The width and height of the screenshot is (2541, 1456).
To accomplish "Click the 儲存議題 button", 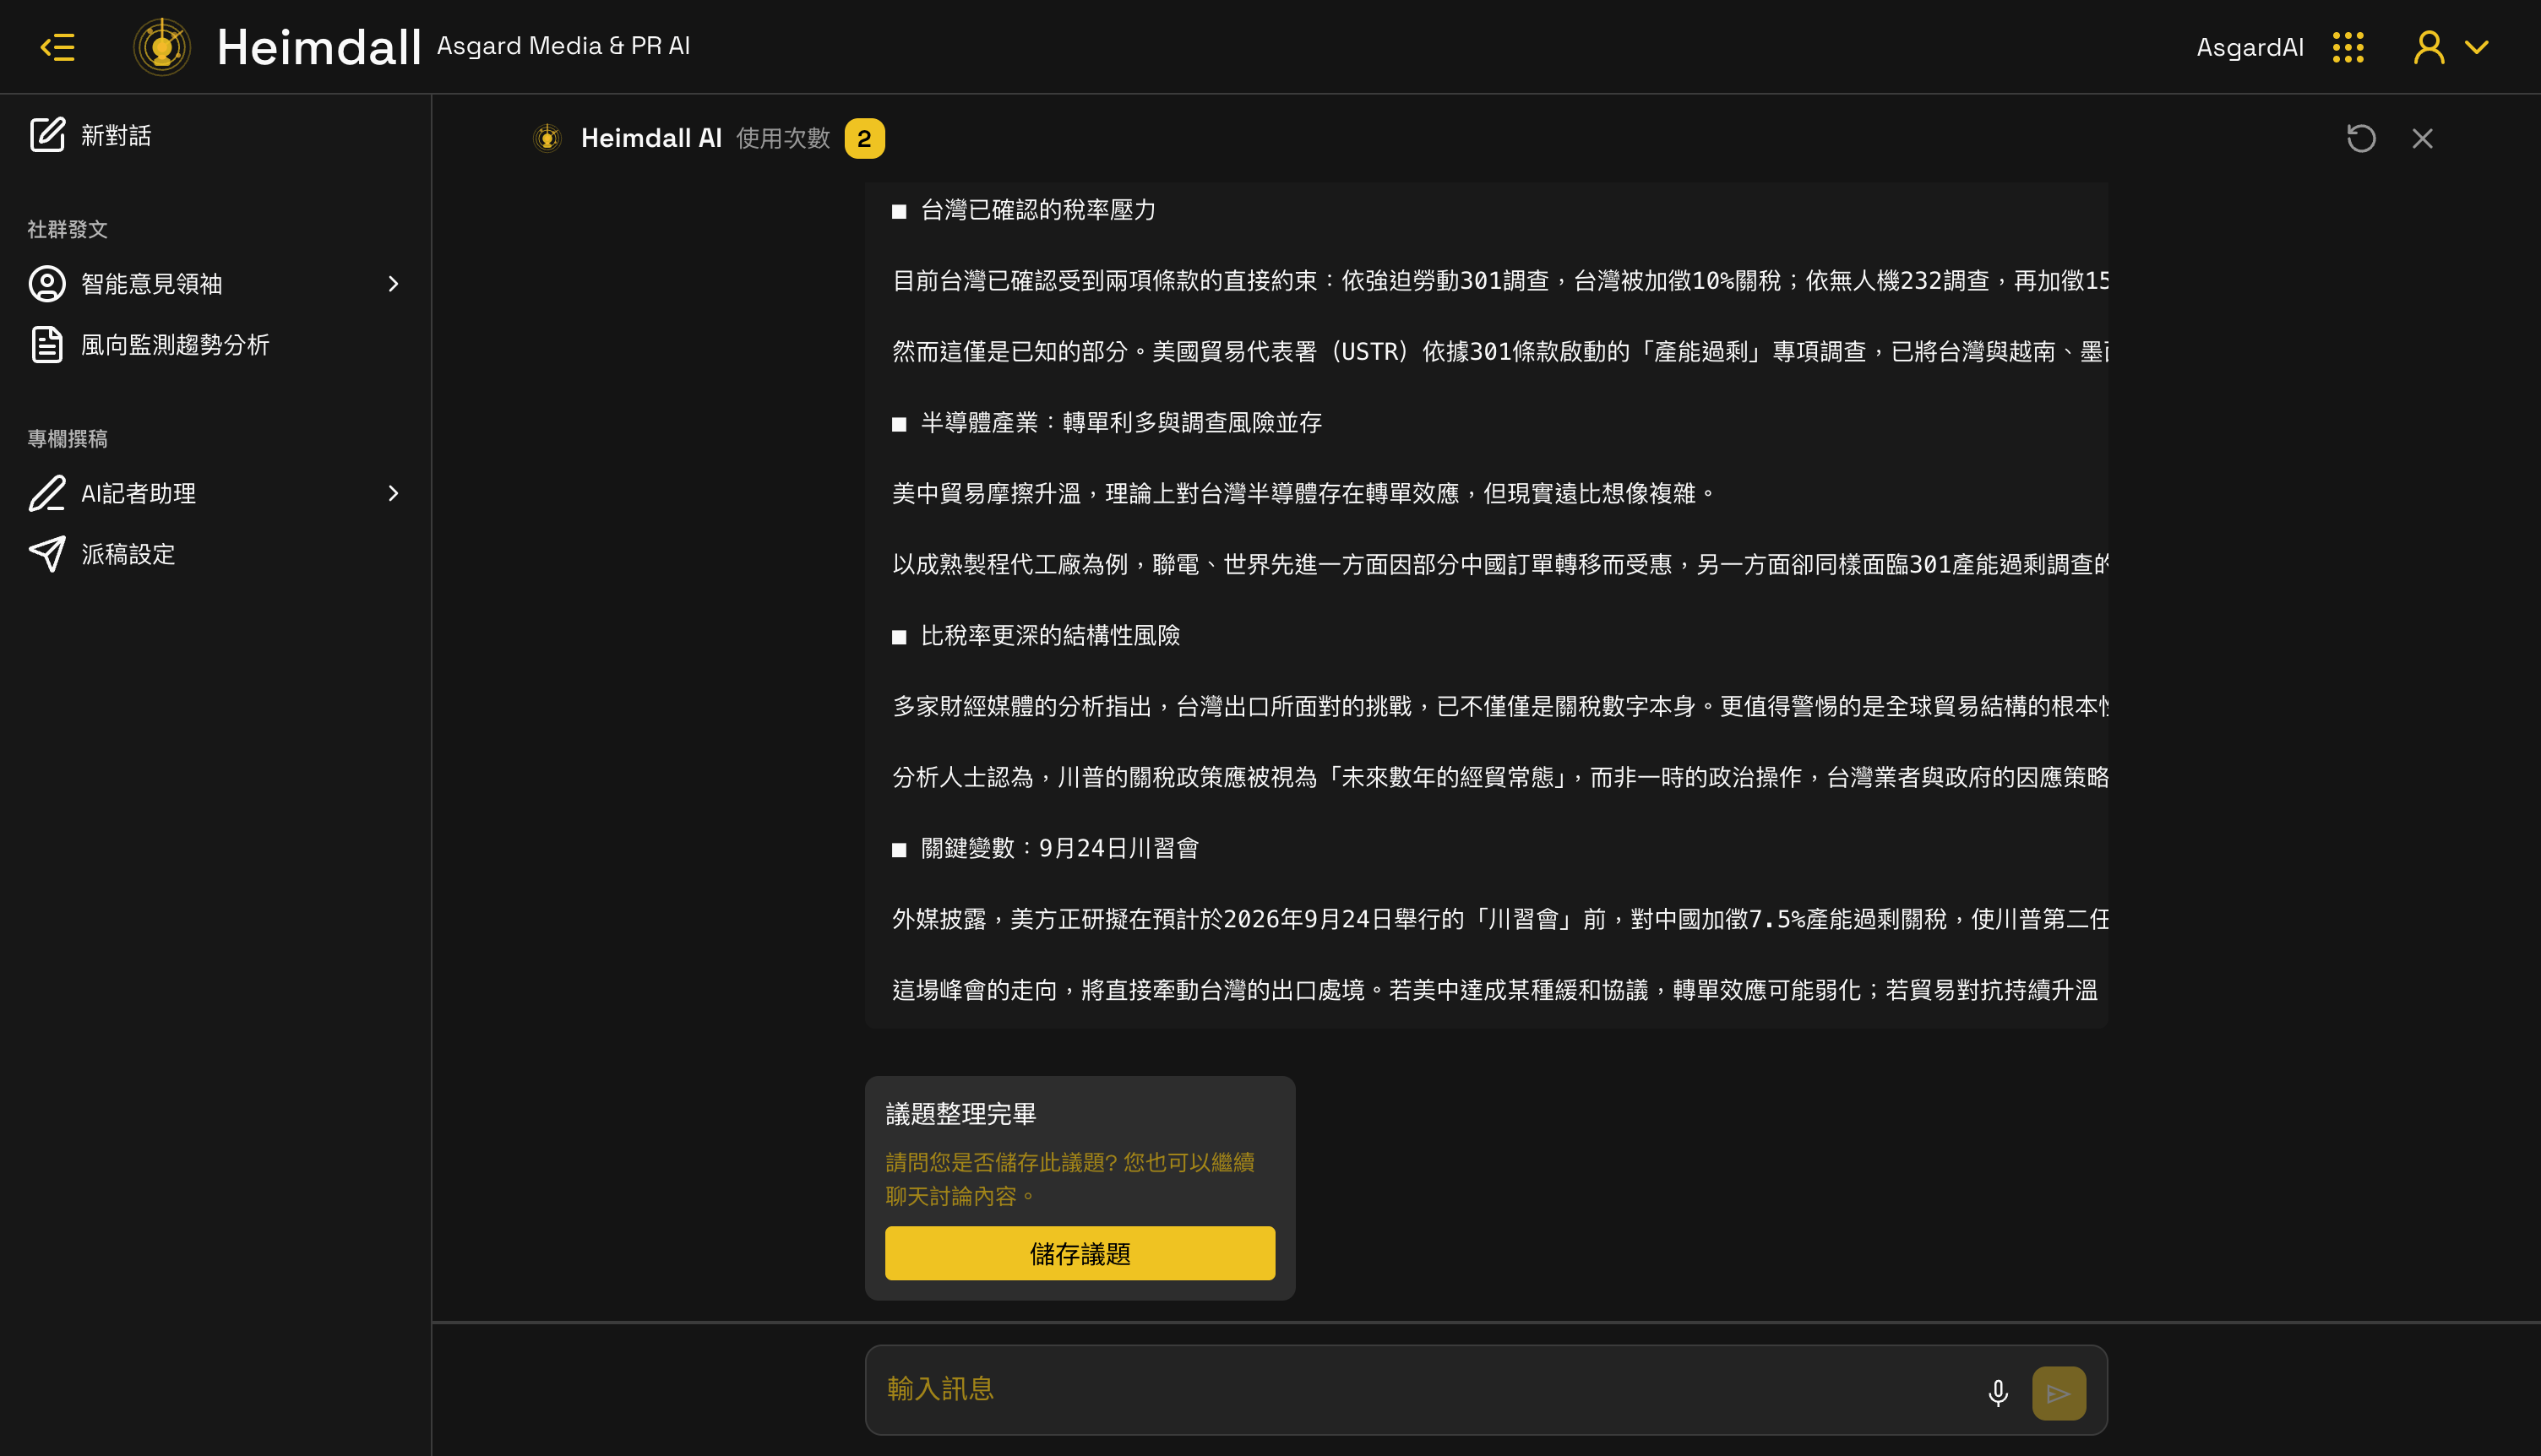I will (x=1079, y=1253).
